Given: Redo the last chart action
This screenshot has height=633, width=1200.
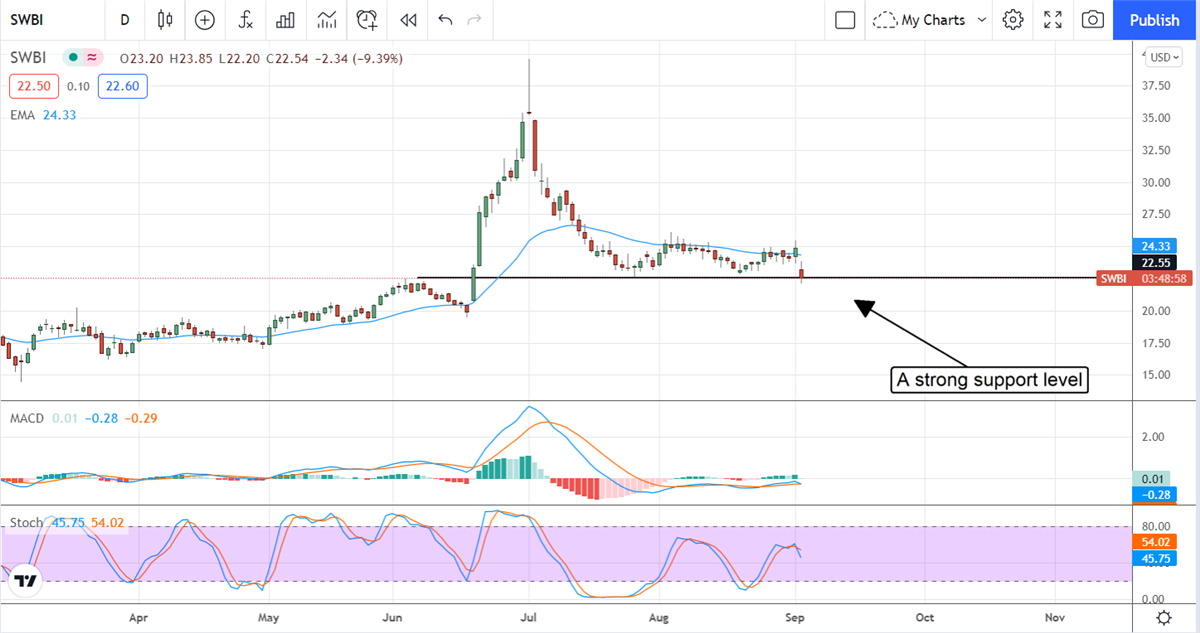Looking at the screenshot, I should 474,19.
